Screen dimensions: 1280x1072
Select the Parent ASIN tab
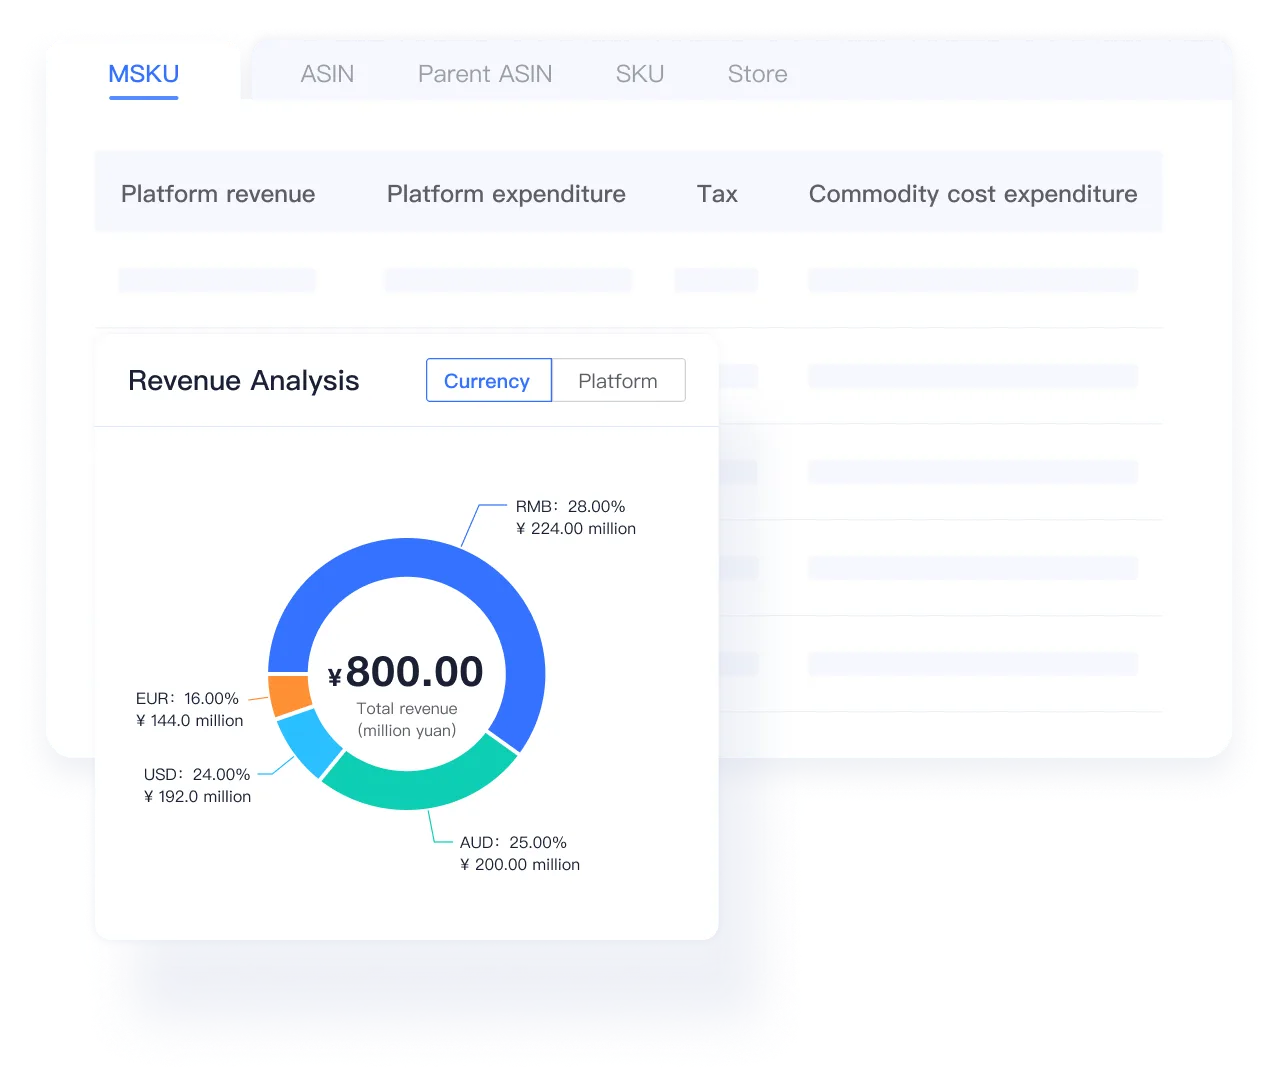point(484,74)
